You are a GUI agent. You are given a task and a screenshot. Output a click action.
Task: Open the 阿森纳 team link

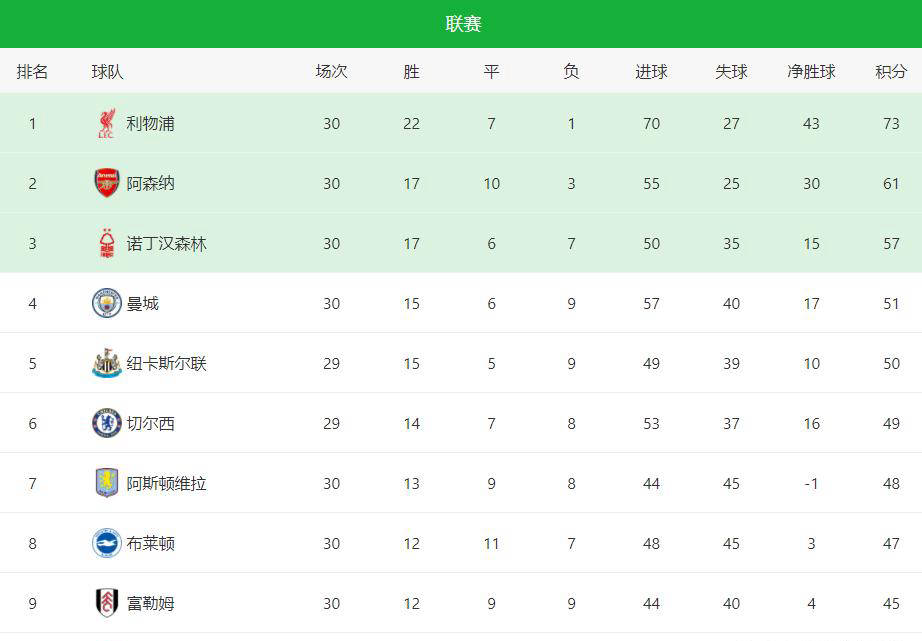(150, 184)
